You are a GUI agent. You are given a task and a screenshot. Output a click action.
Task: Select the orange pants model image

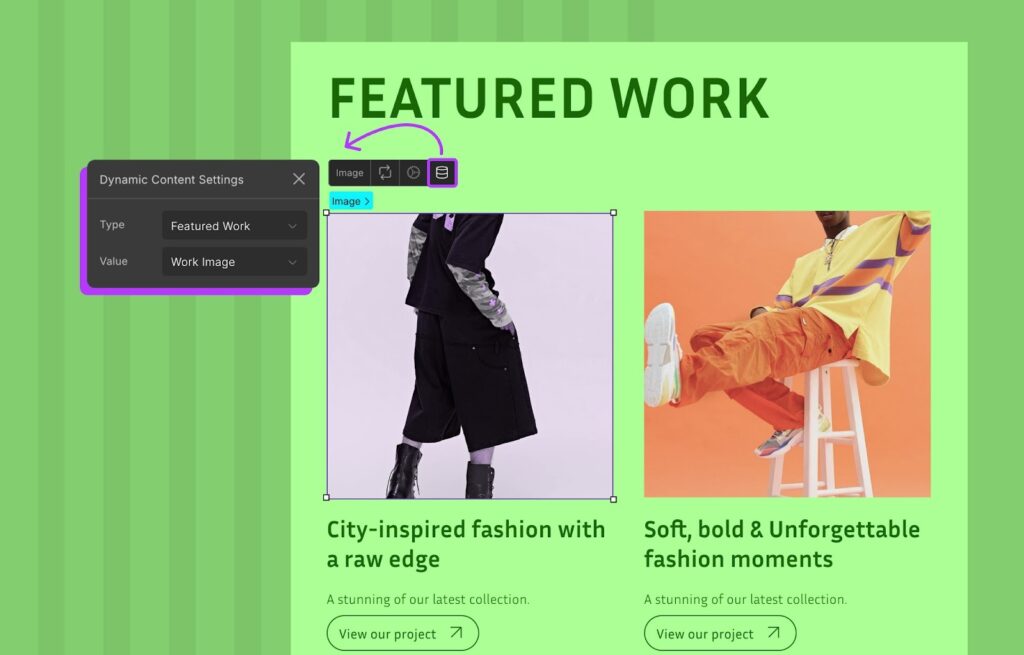tap(787, 354)
